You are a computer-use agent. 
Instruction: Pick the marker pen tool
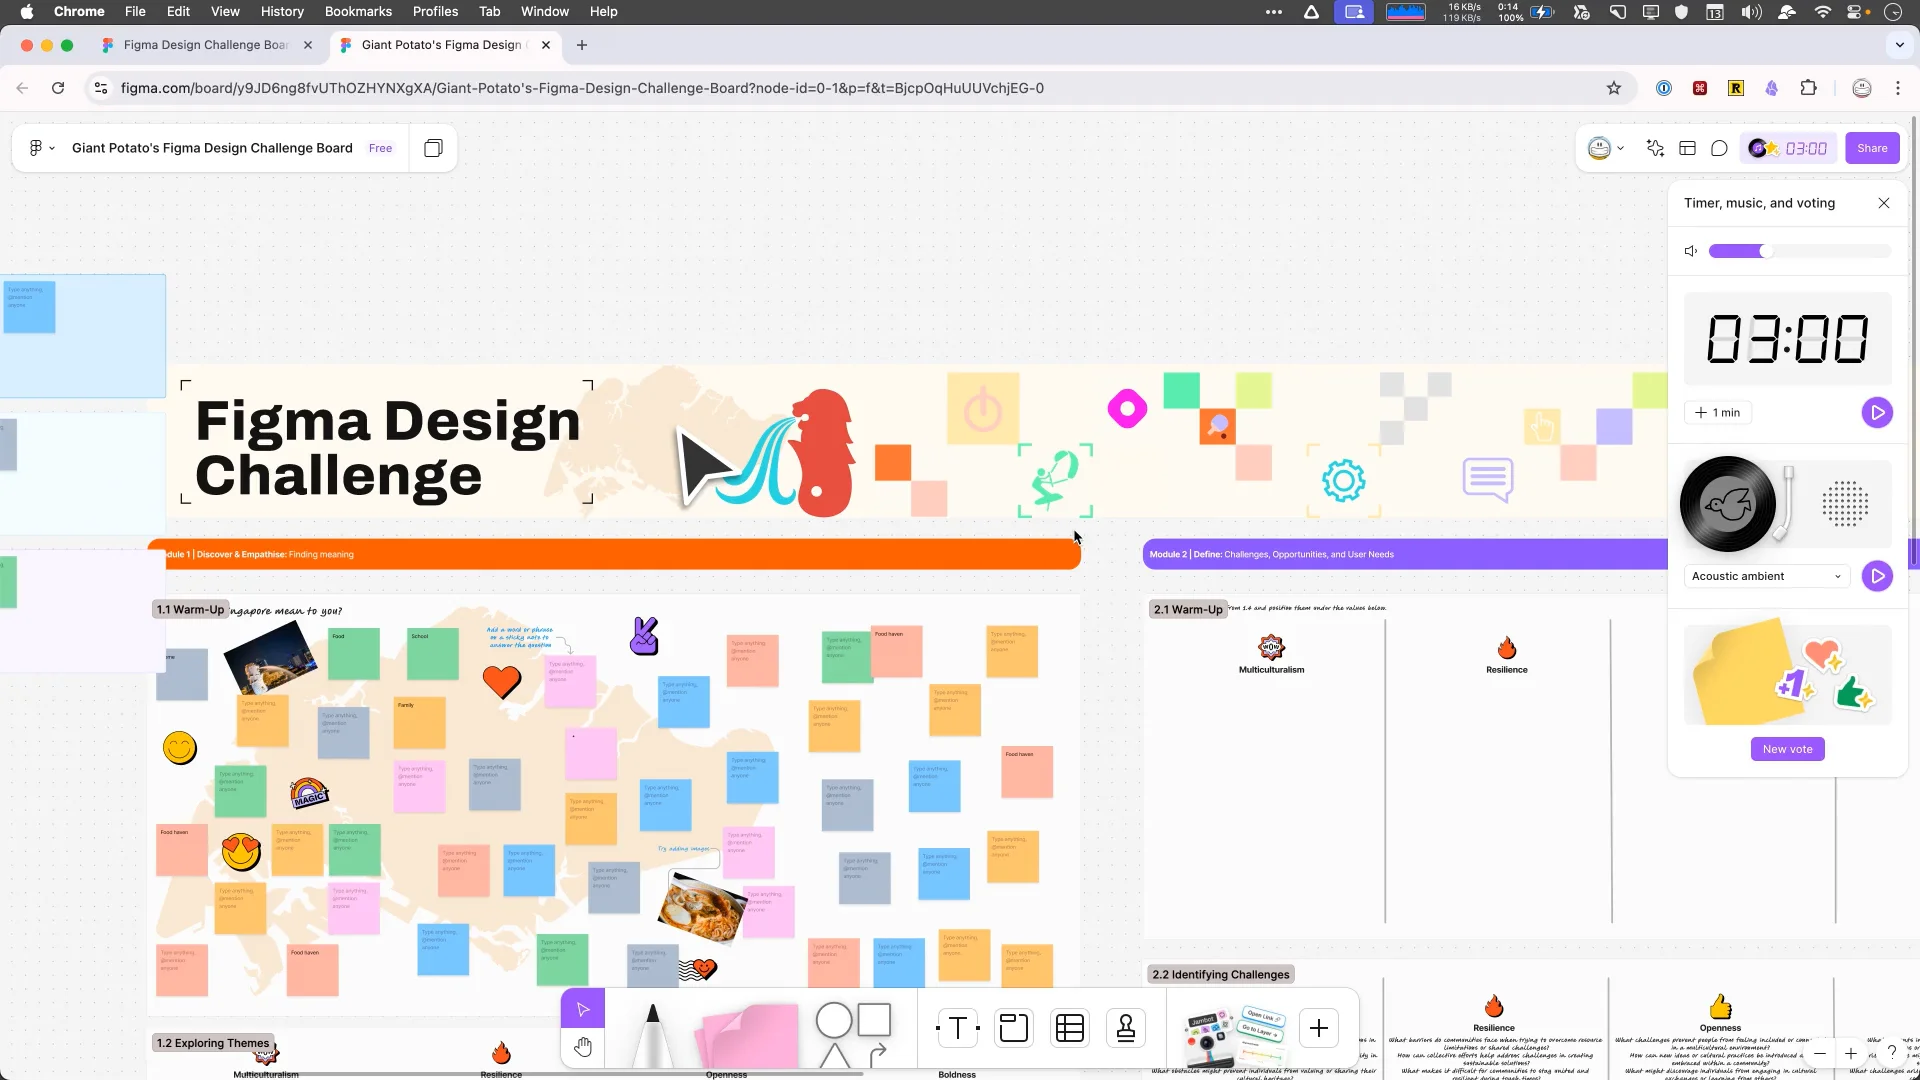point(653,1035)
